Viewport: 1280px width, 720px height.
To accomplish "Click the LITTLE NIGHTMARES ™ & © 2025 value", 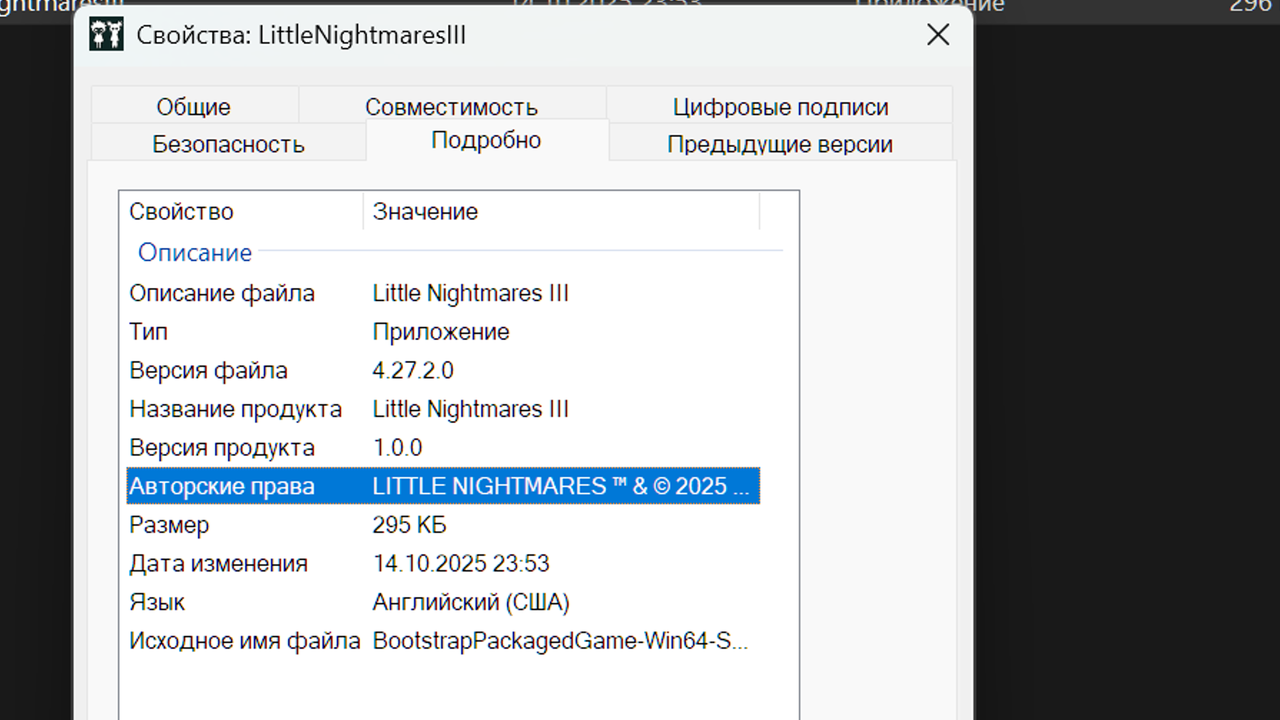I will click(x=561, y=486).
